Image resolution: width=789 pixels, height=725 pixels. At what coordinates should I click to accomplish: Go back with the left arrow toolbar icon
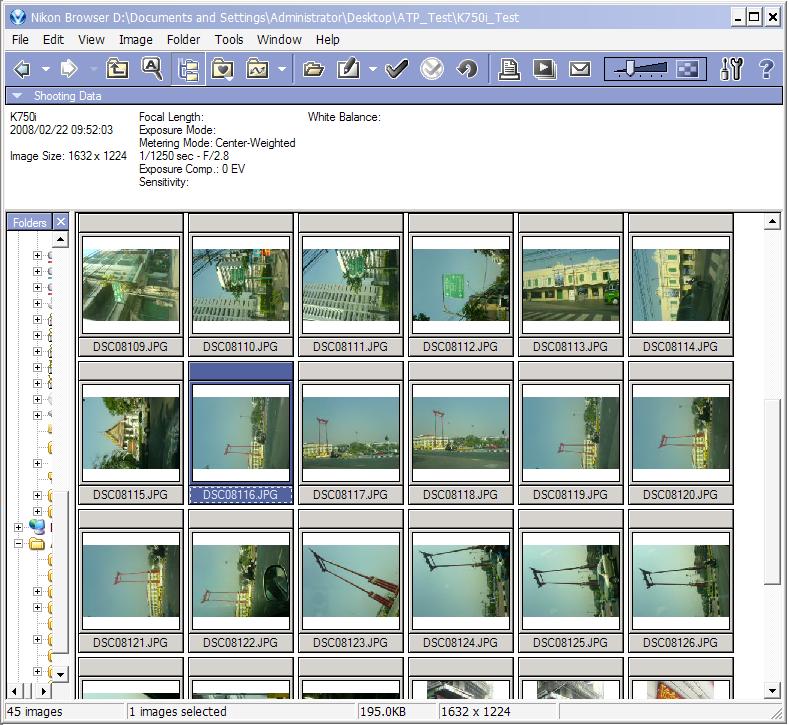pyautogui.click(x=22, y=69)
